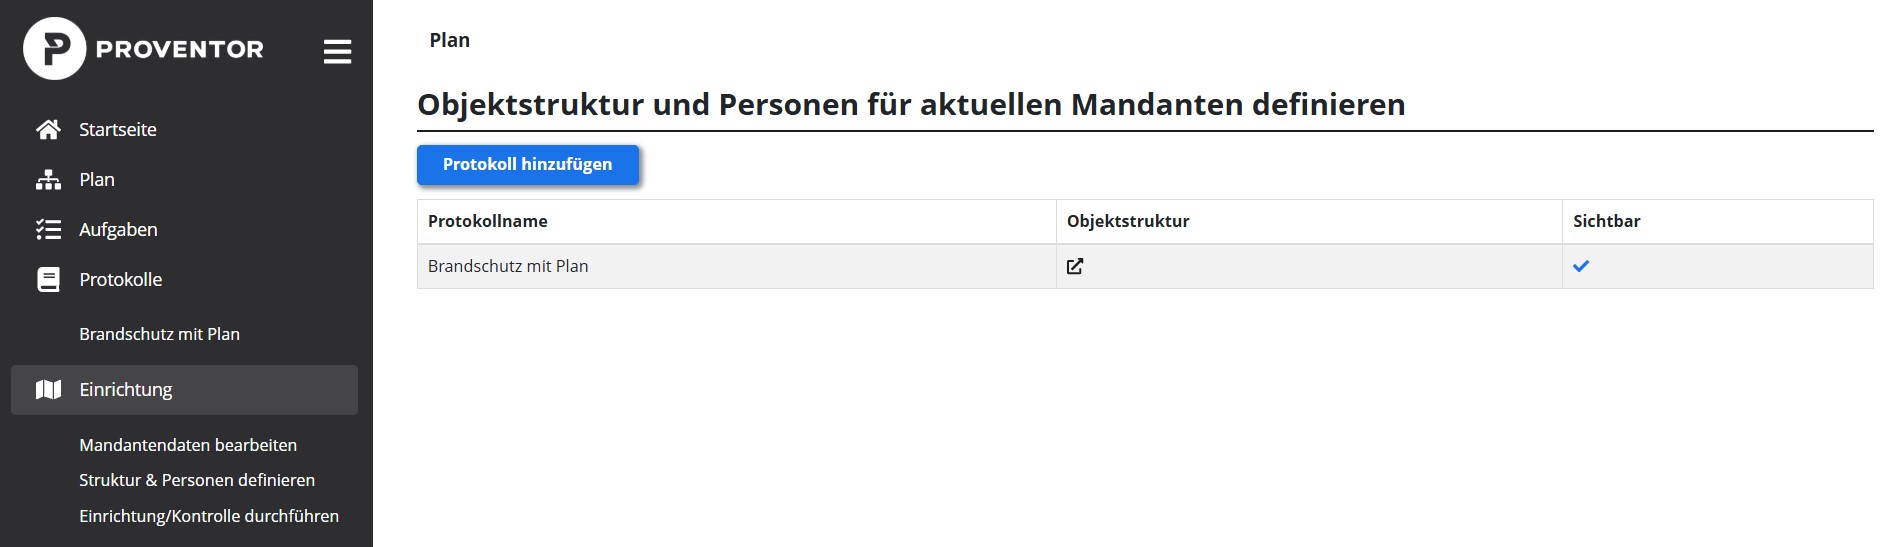The width and height of the screenshot is (1890, 547).
Task: Open Brandschutz mit Plan sidebar link
Action: pyautogui.click(x=159, y=334)
